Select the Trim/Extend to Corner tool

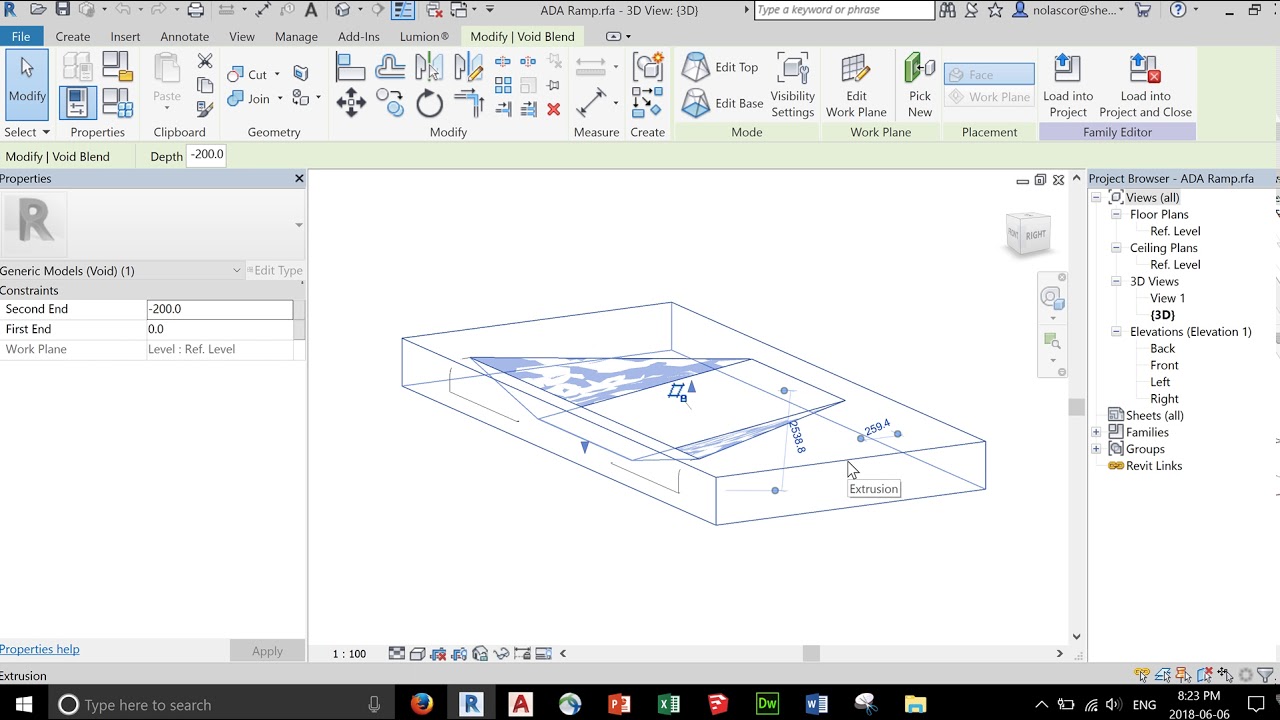tap(468, 102)
